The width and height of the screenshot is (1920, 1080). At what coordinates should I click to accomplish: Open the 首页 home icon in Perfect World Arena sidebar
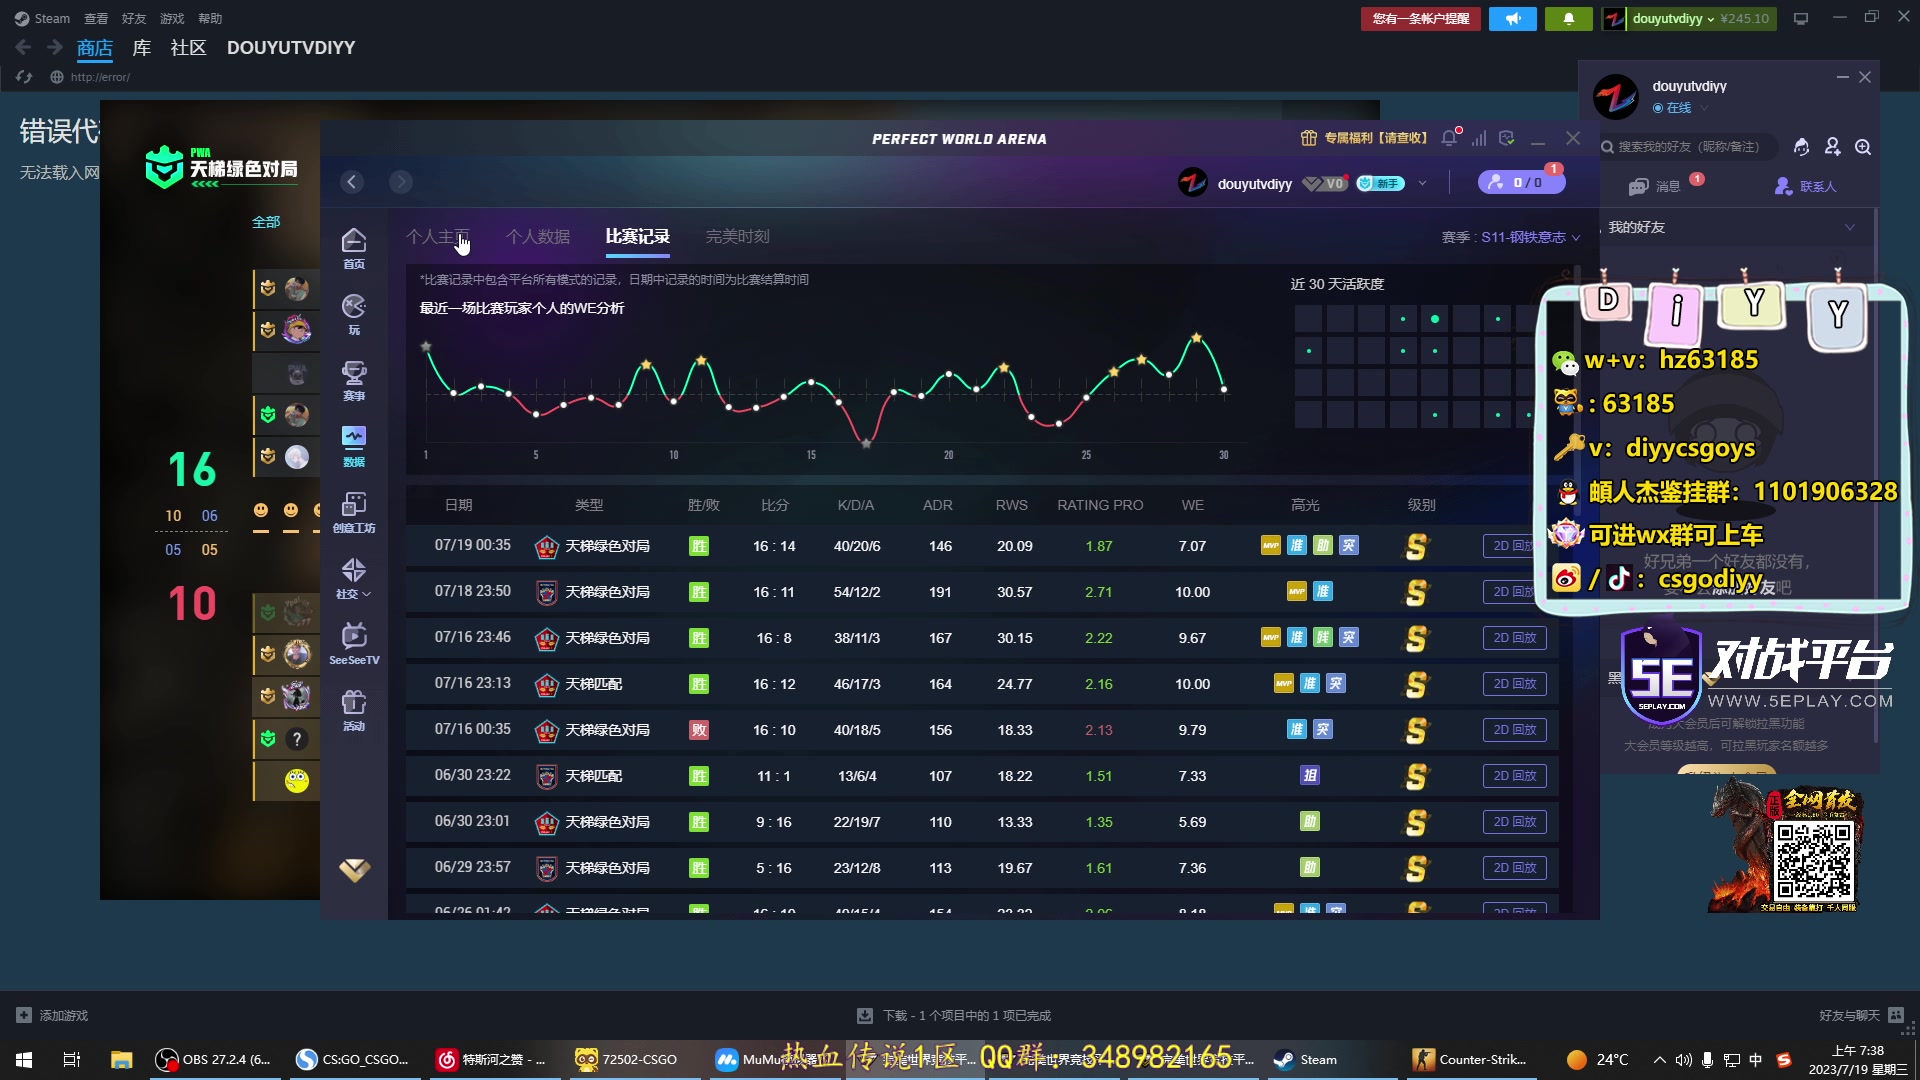(354, 248)
